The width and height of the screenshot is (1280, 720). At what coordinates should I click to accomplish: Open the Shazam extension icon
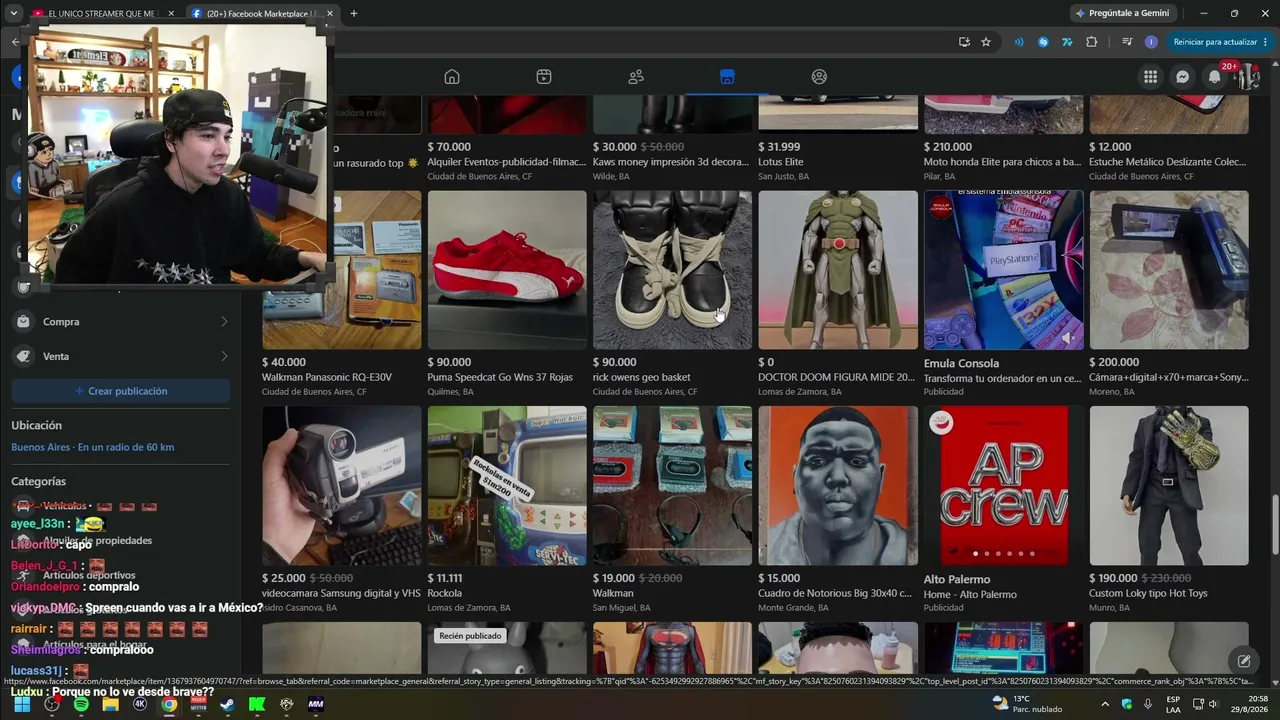tap(1043, 42)
